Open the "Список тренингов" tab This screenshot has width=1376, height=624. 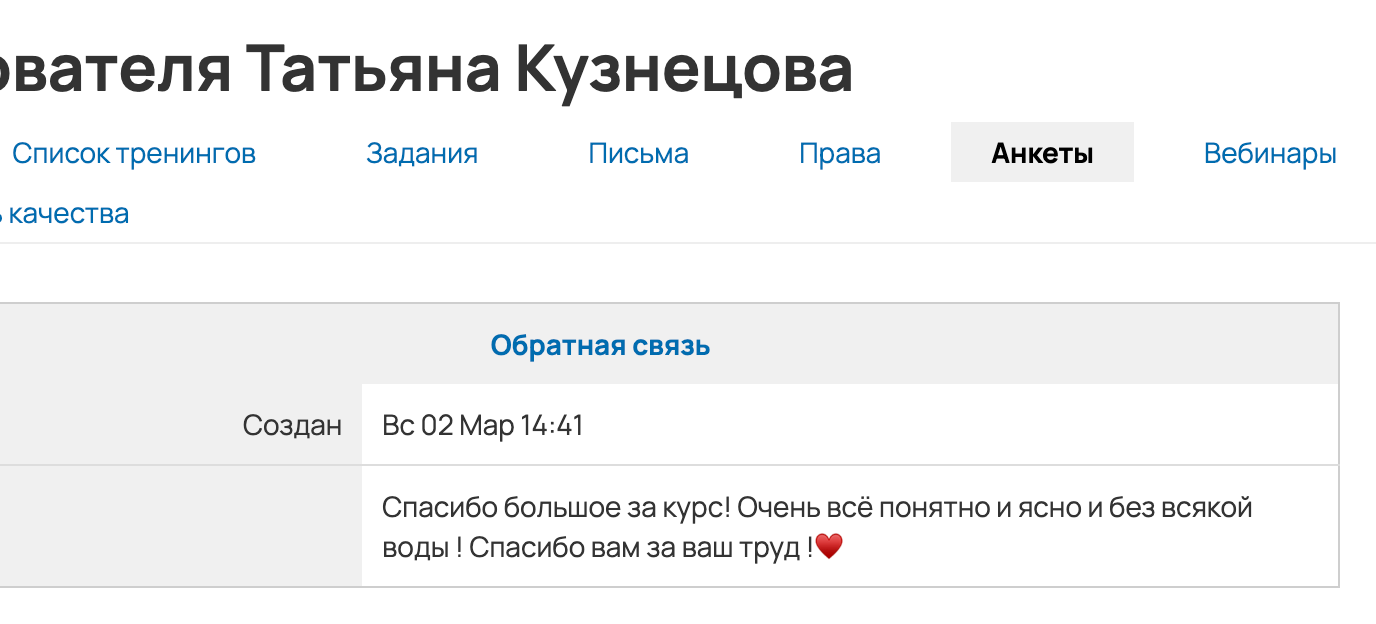click(x=134, y=153)
